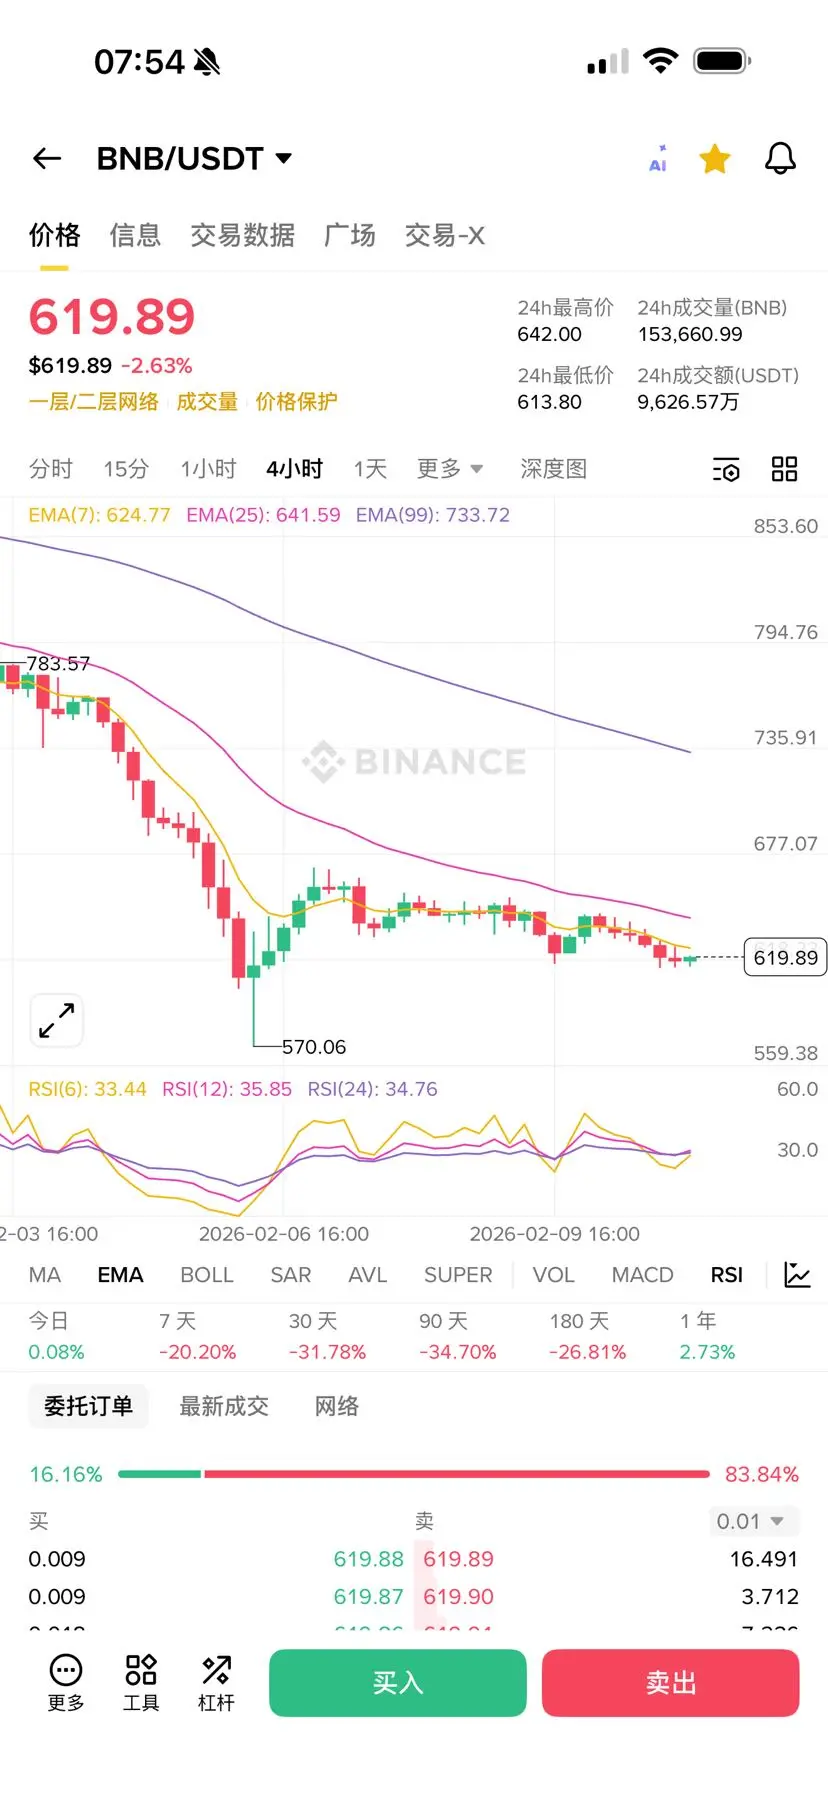
Task: Tap the 570.06 low price label
Action: tap(314, 1047)
